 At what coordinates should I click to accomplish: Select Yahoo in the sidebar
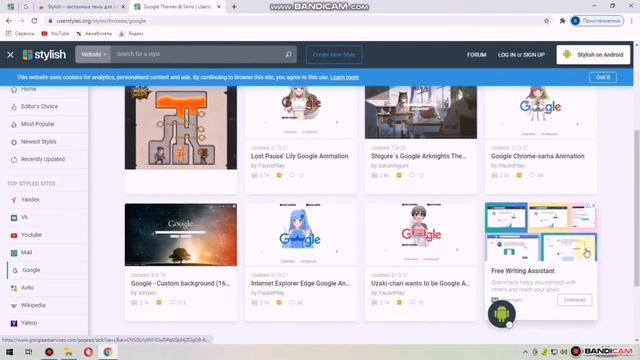click(x=29, y=322)
